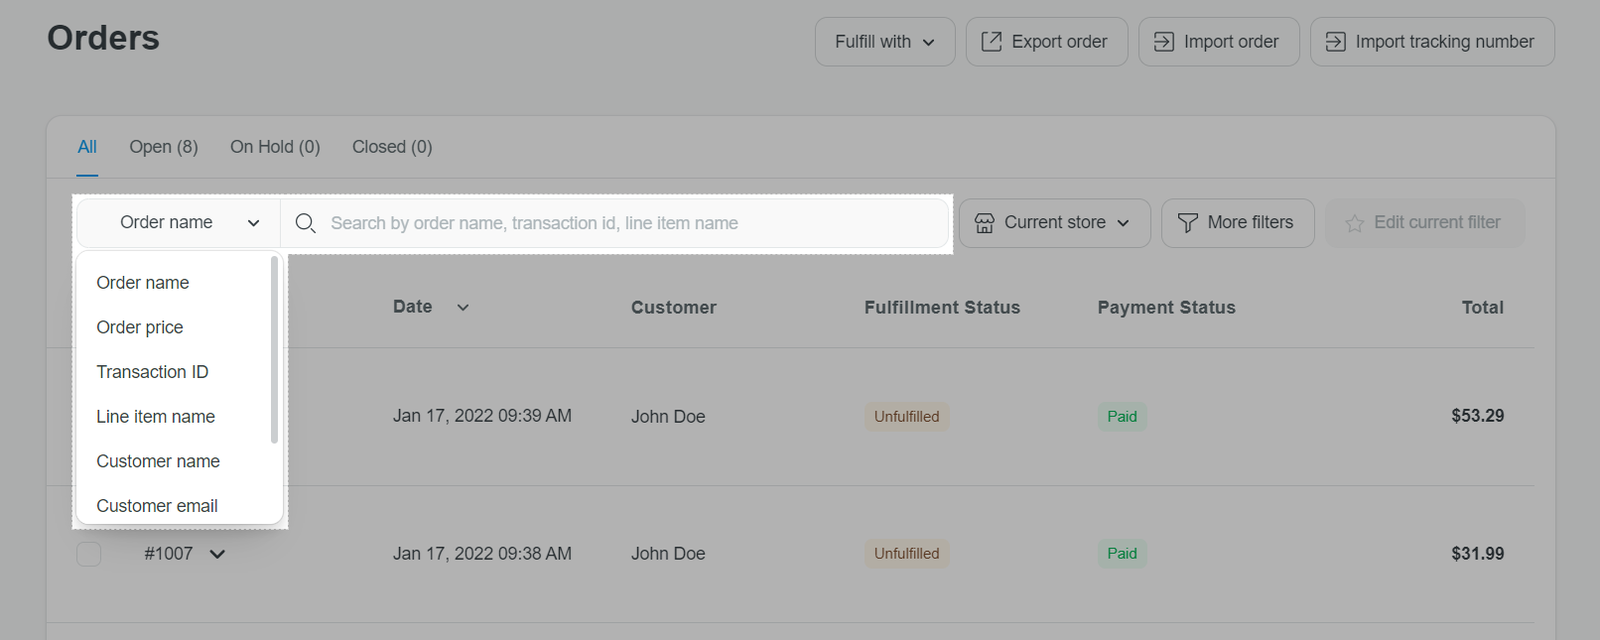Click the $31.99 total

tap(1478, 554)
